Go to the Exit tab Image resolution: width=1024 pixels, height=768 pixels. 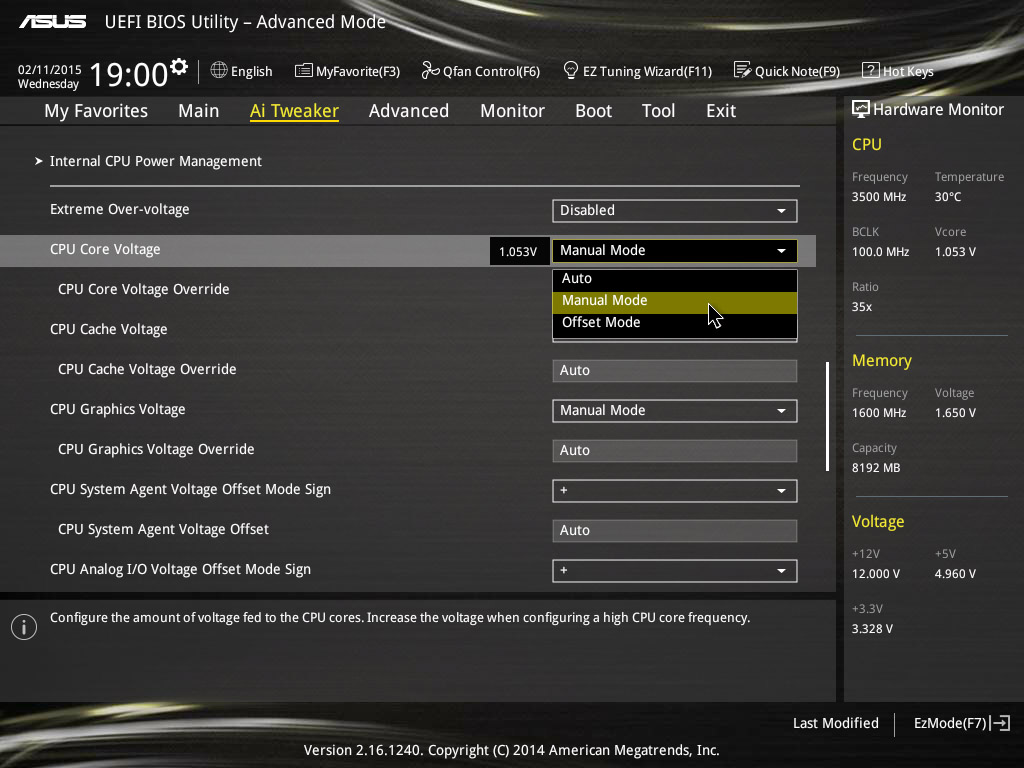721,111
